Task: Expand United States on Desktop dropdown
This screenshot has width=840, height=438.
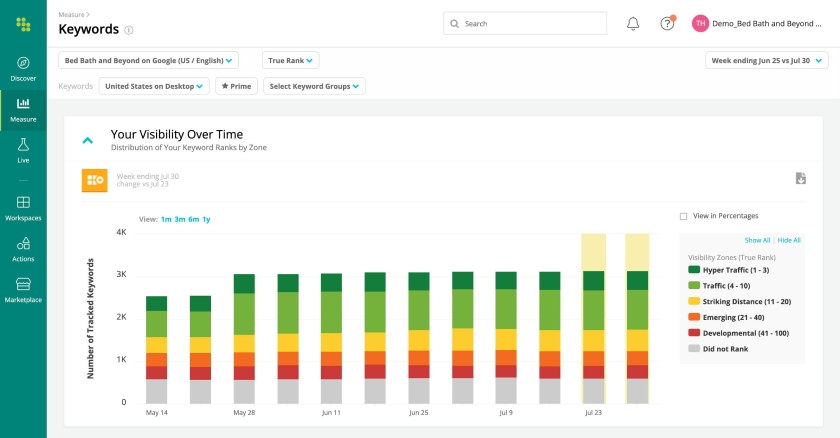Action: (x=155, y=87)
